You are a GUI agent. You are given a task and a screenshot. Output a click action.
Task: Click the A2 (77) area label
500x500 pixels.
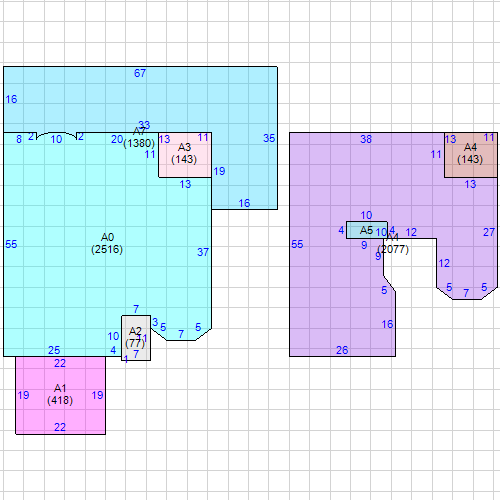(135, 337)
